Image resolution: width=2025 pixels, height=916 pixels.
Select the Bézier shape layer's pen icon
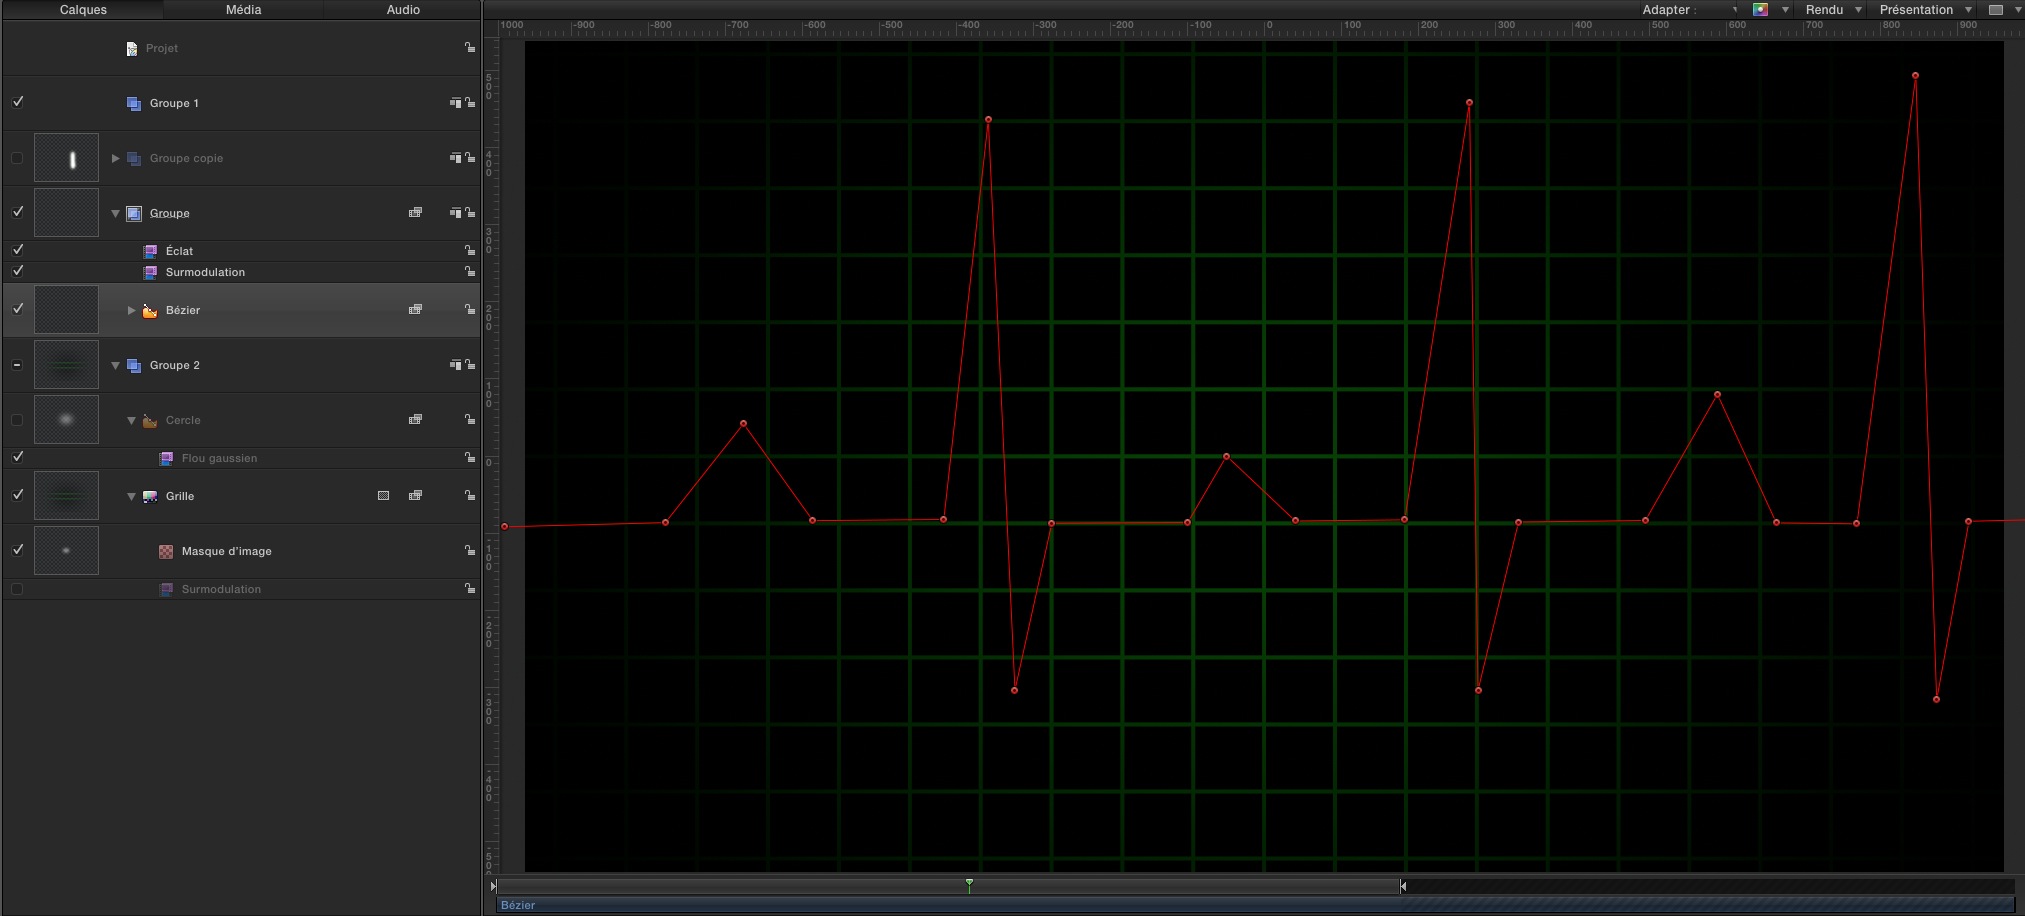click(x=149, y=310)
